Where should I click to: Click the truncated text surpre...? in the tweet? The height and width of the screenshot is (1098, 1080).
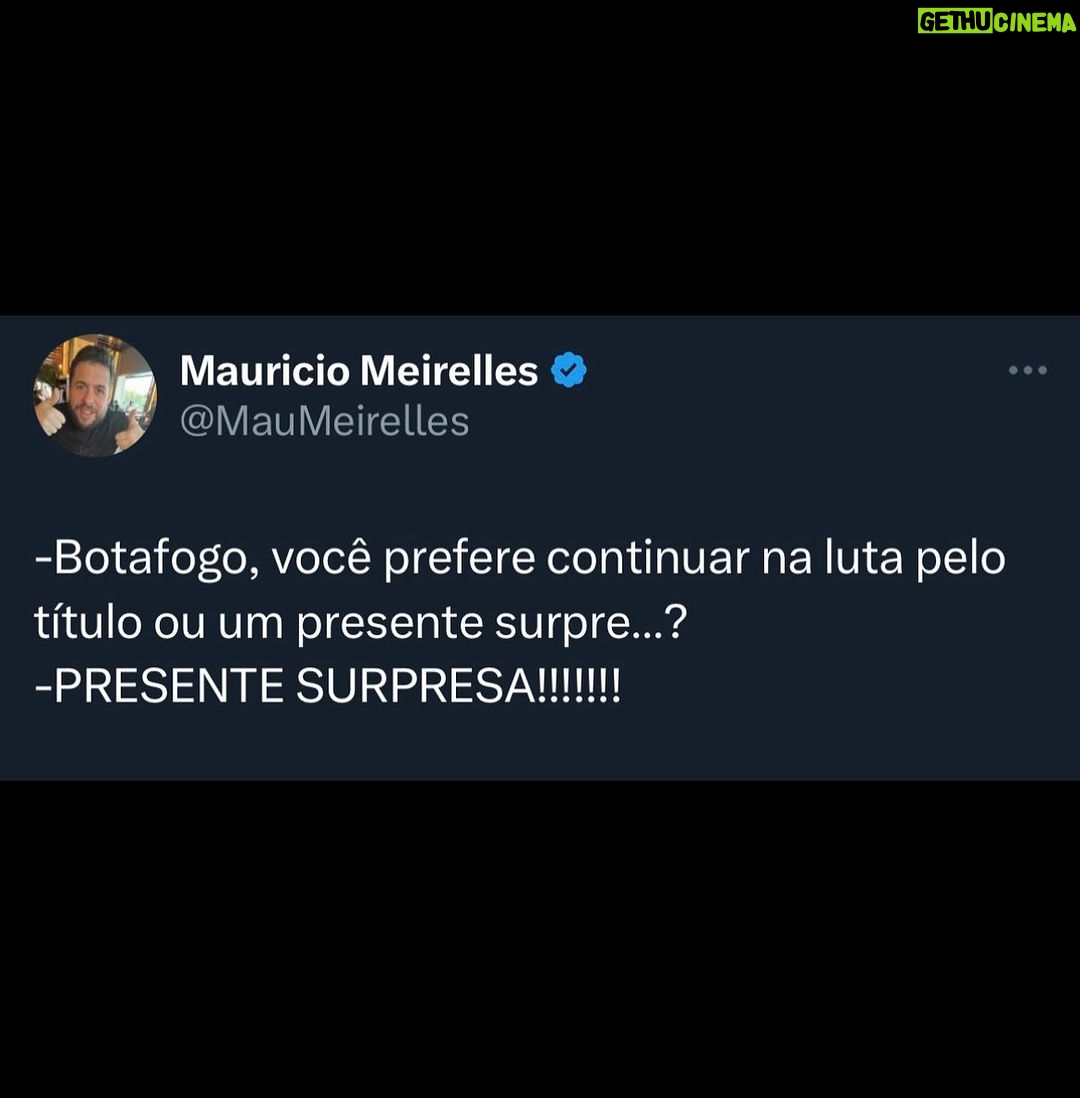[591, 625]
